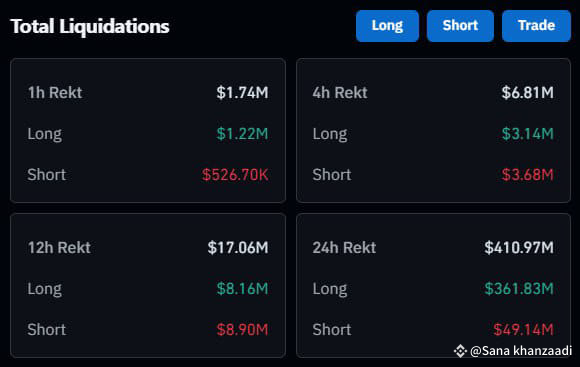The image size is (580, 367).
Task: Click the green $8.16M long value
Action: pos(243,289)
